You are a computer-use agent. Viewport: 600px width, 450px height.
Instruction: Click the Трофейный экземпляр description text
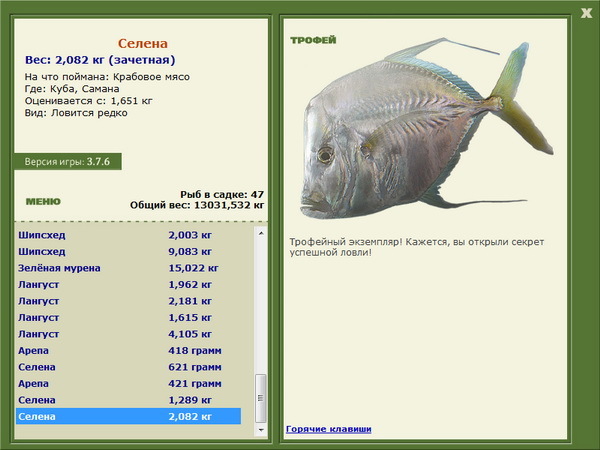tap(417, 247)
